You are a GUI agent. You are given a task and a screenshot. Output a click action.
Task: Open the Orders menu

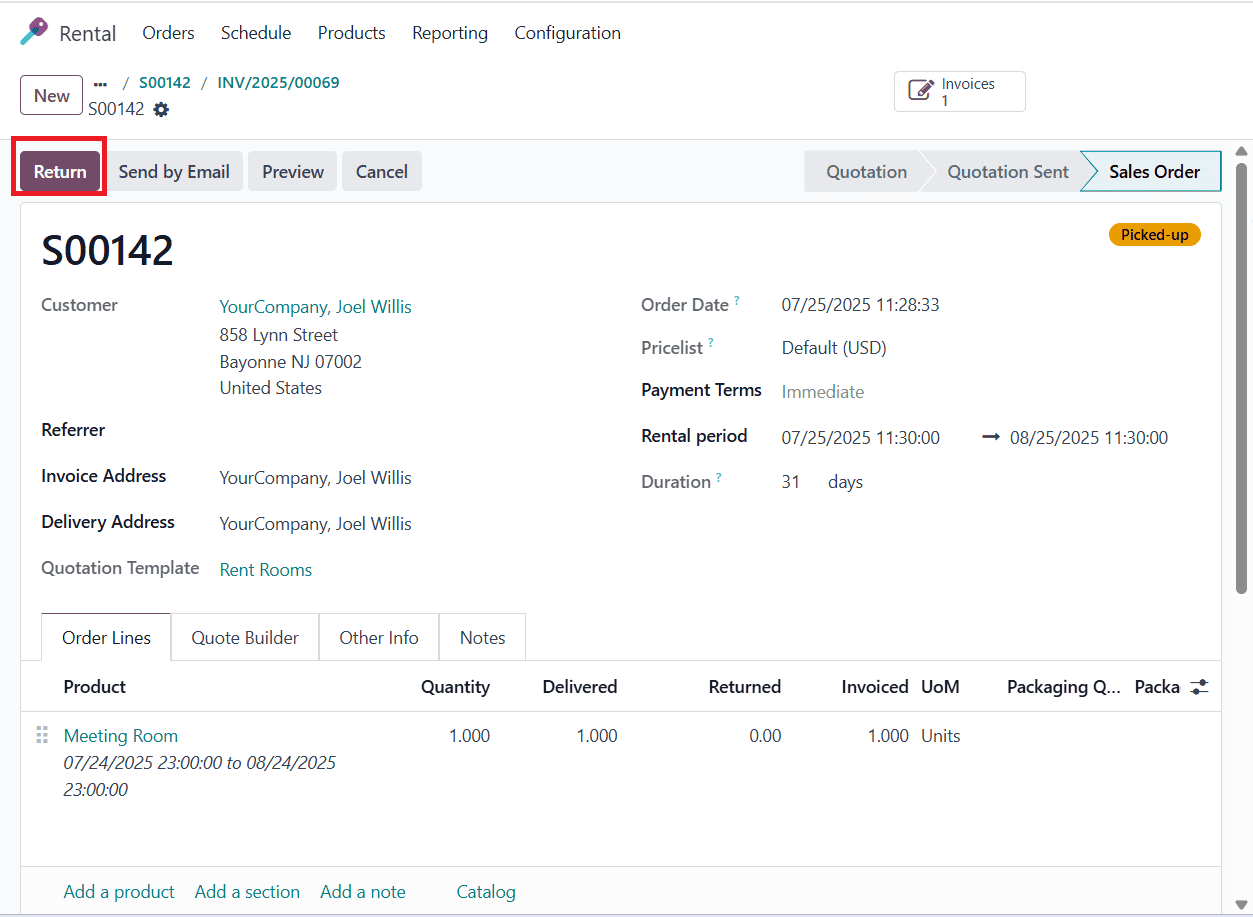coord(168,33)
